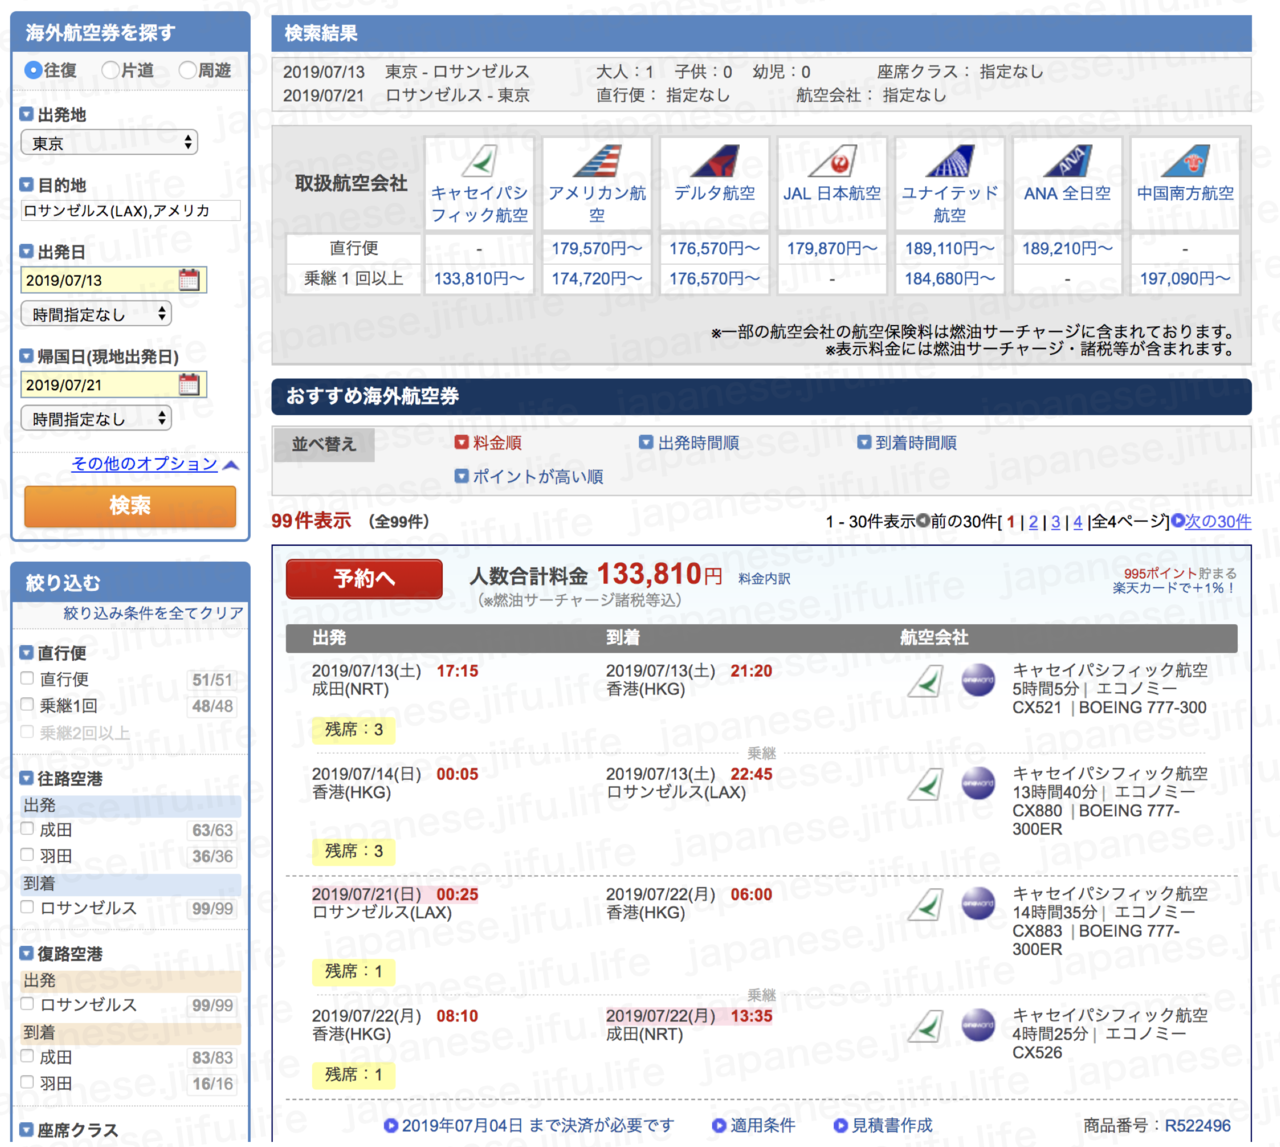Click 次の30件 next results link
The height and width of the screenshot is (1147, 1280).
pyautogui.click(x=1218, y=521)
